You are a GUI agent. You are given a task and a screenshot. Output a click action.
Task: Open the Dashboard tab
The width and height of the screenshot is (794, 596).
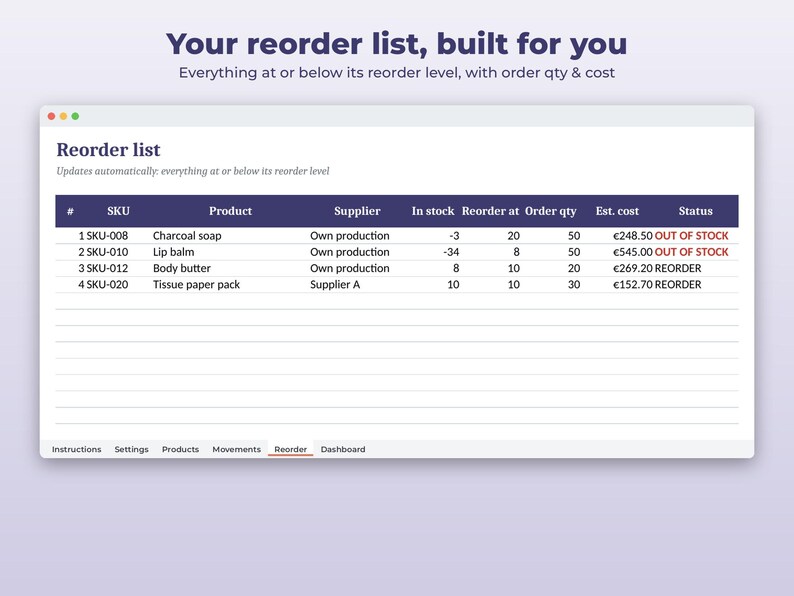pos(343,449)
